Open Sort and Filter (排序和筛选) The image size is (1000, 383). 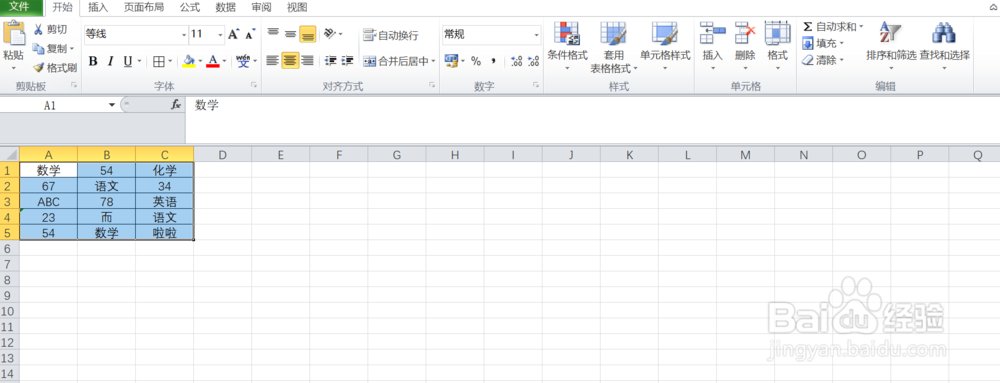[891, 46]
